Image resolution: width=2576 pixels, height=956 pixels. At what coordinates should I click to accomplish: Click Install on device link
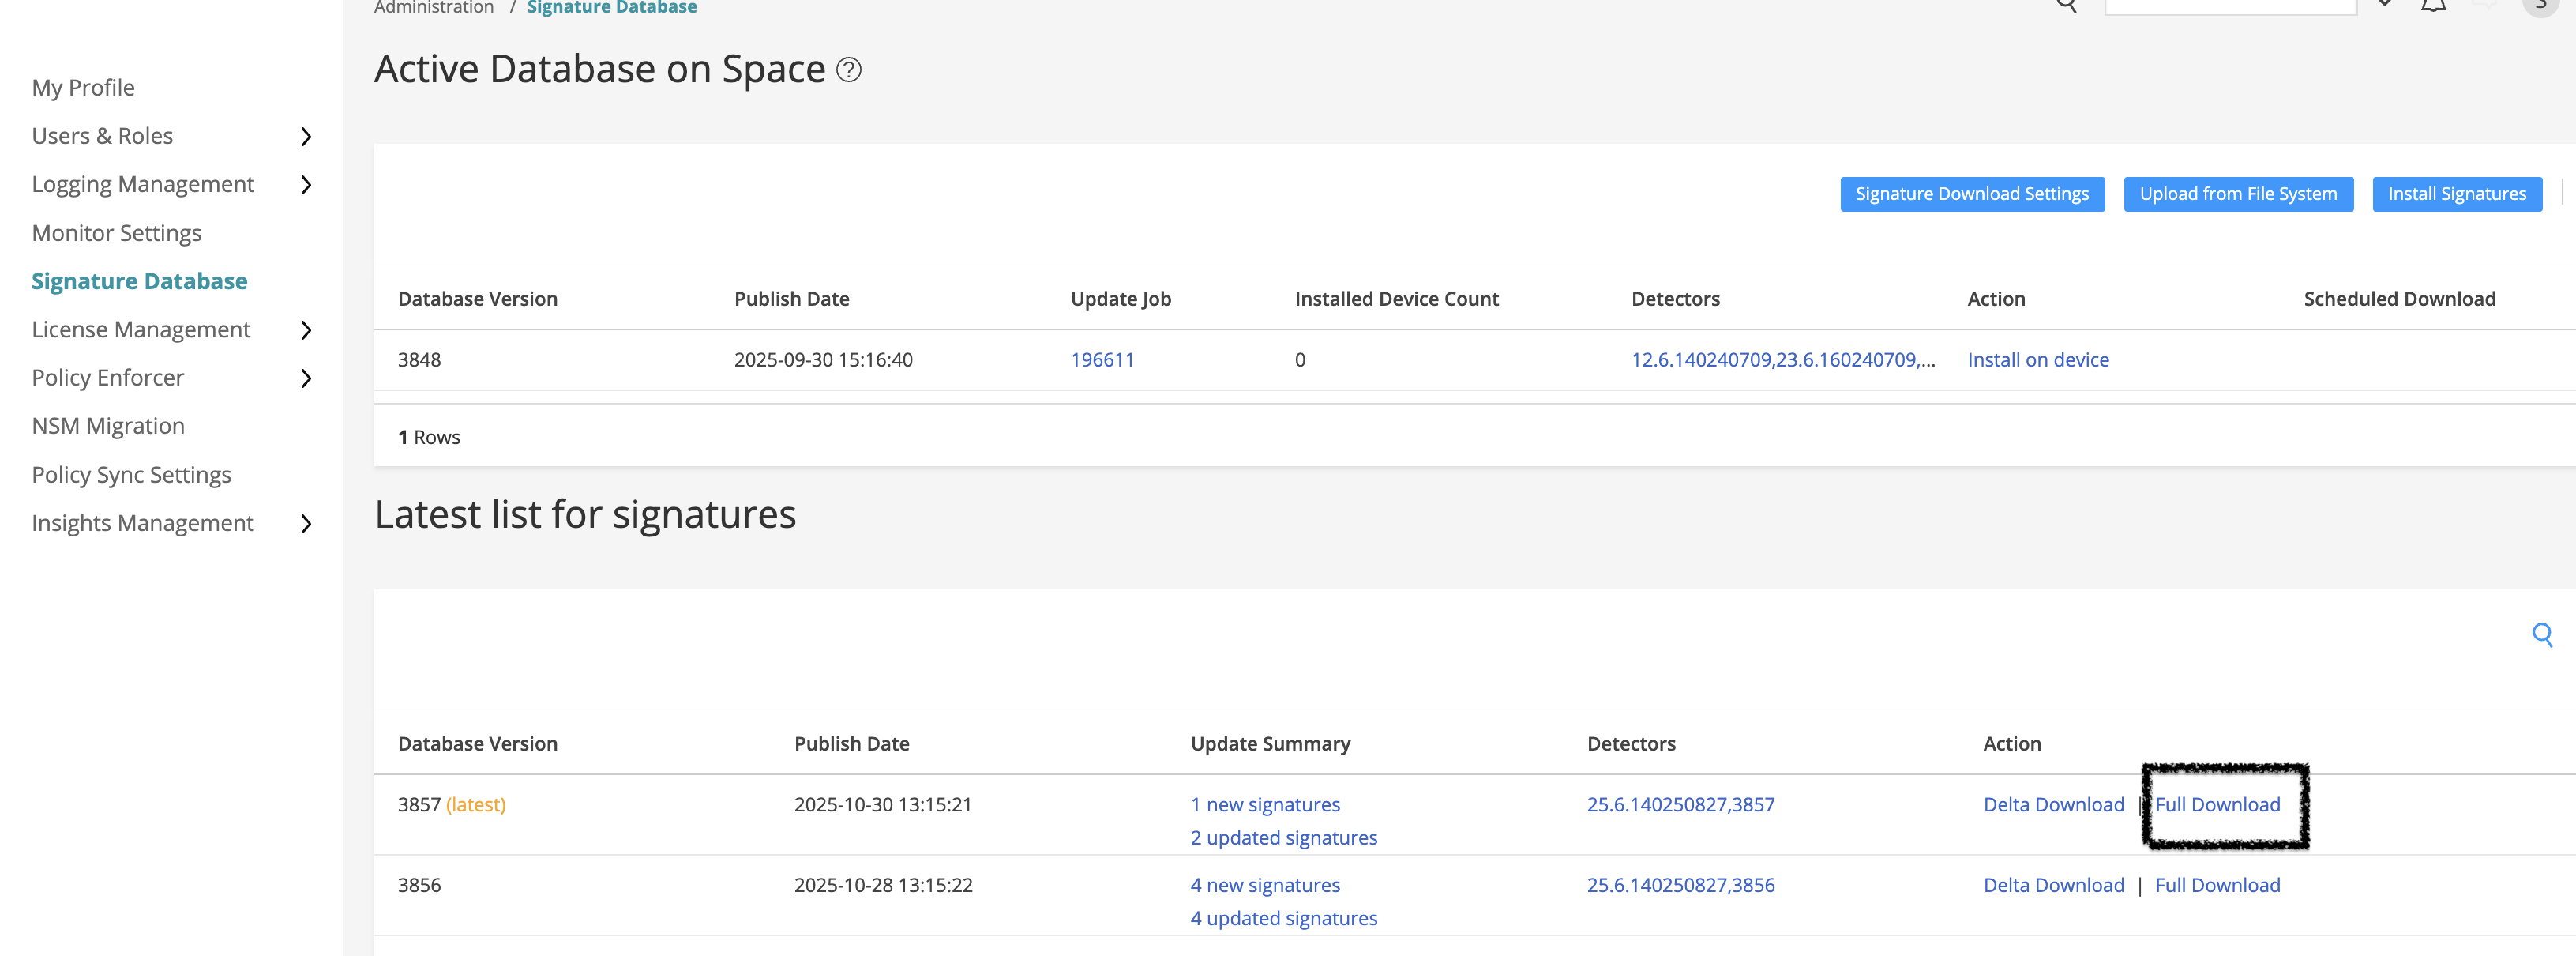[x=2037, y=360]
